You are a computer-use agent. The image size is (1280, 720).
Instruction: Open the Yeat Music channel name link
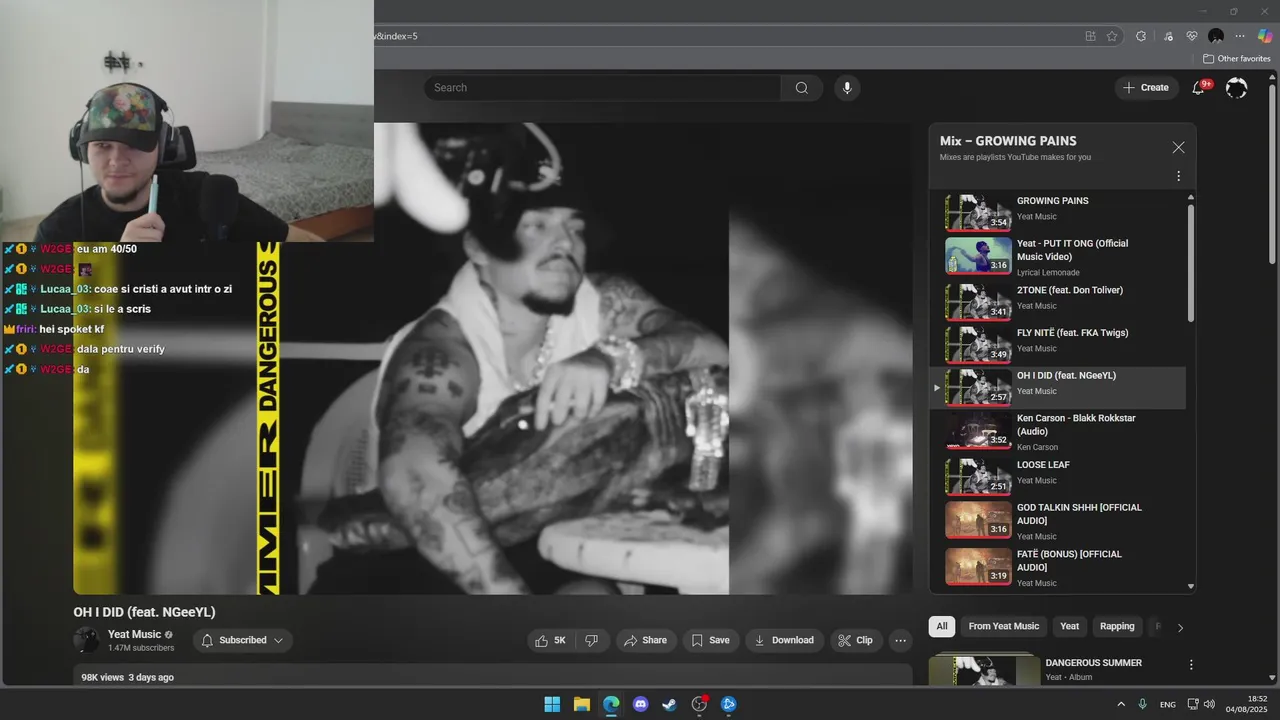[x=134, y=634]
